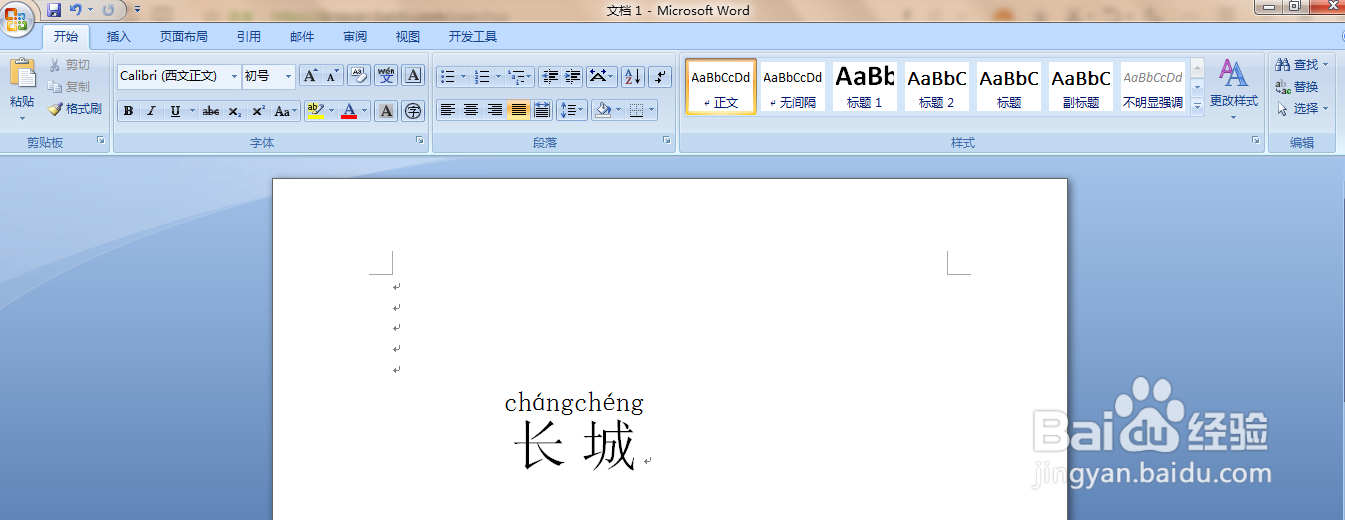Click the numbered list icon
This screenshot has height=520, width=1345.
(482, 76)
